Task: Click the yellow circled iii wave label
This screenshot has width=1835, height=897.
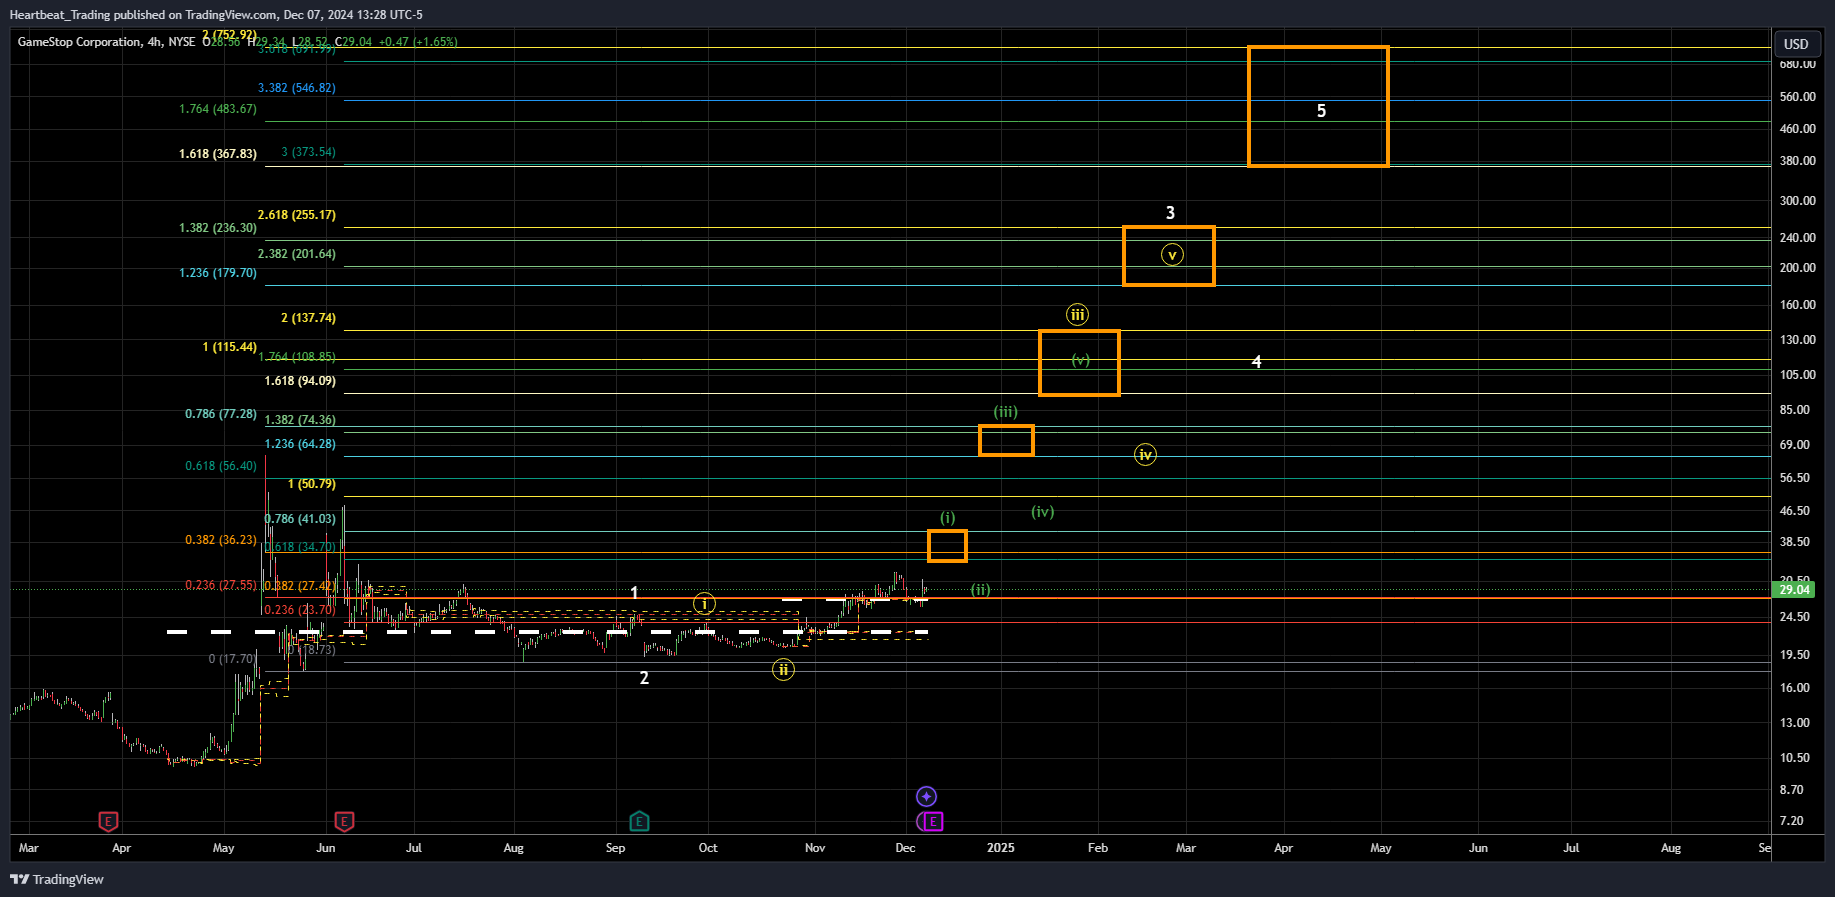Action: point(1077,315)
